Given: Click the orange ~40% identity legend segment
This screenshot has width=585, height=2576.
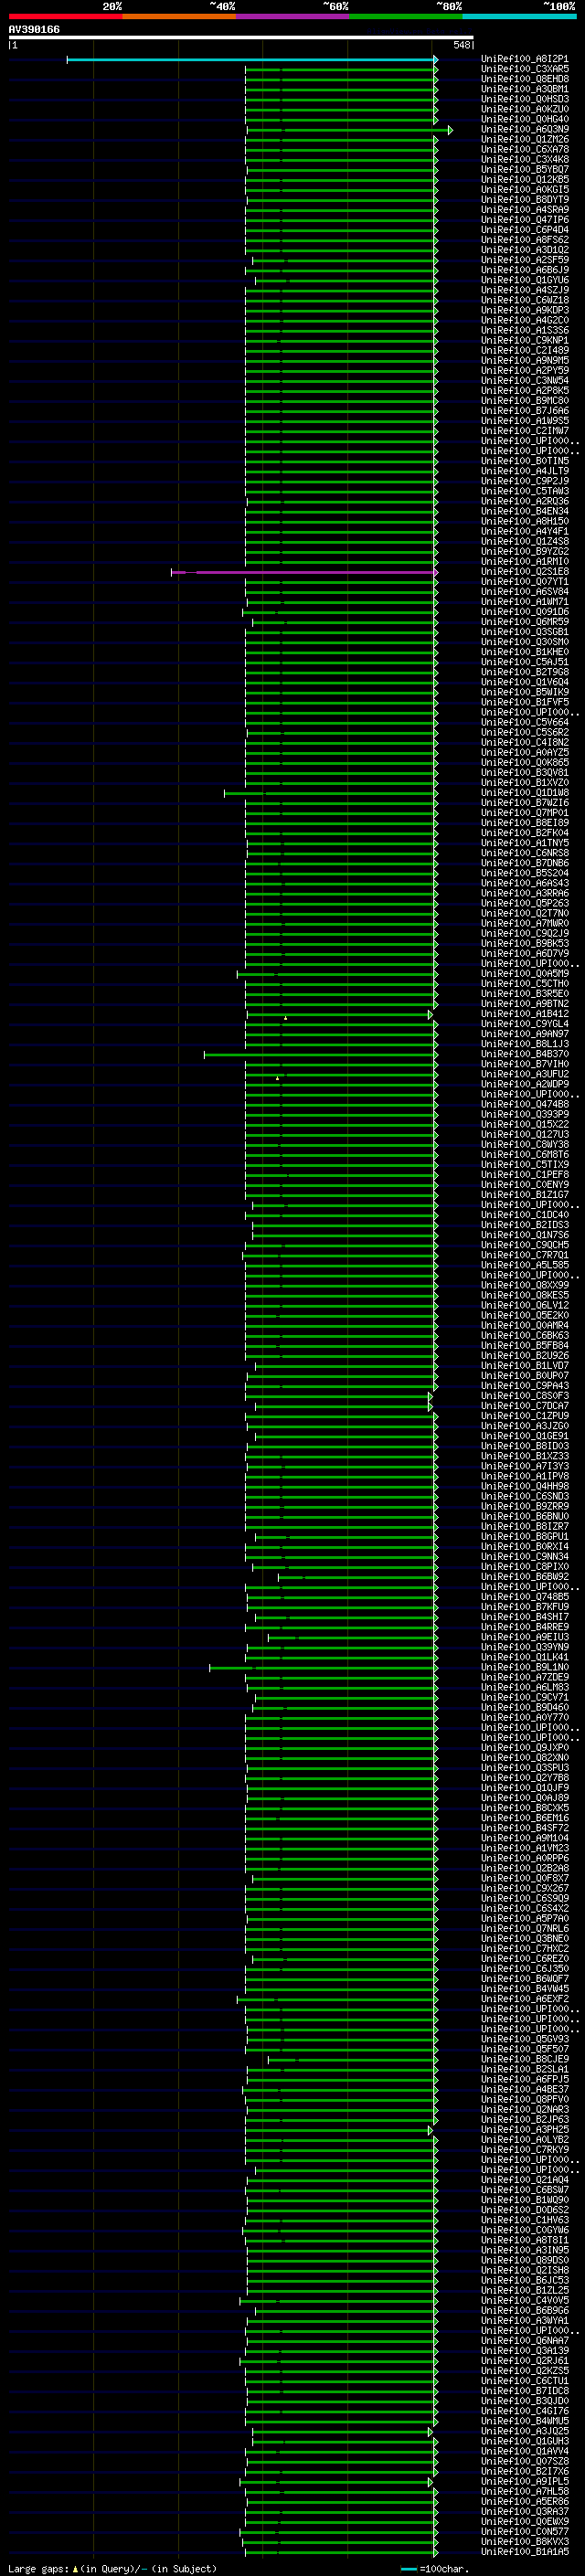Looking at the screenshot, I should pos(179,16).
